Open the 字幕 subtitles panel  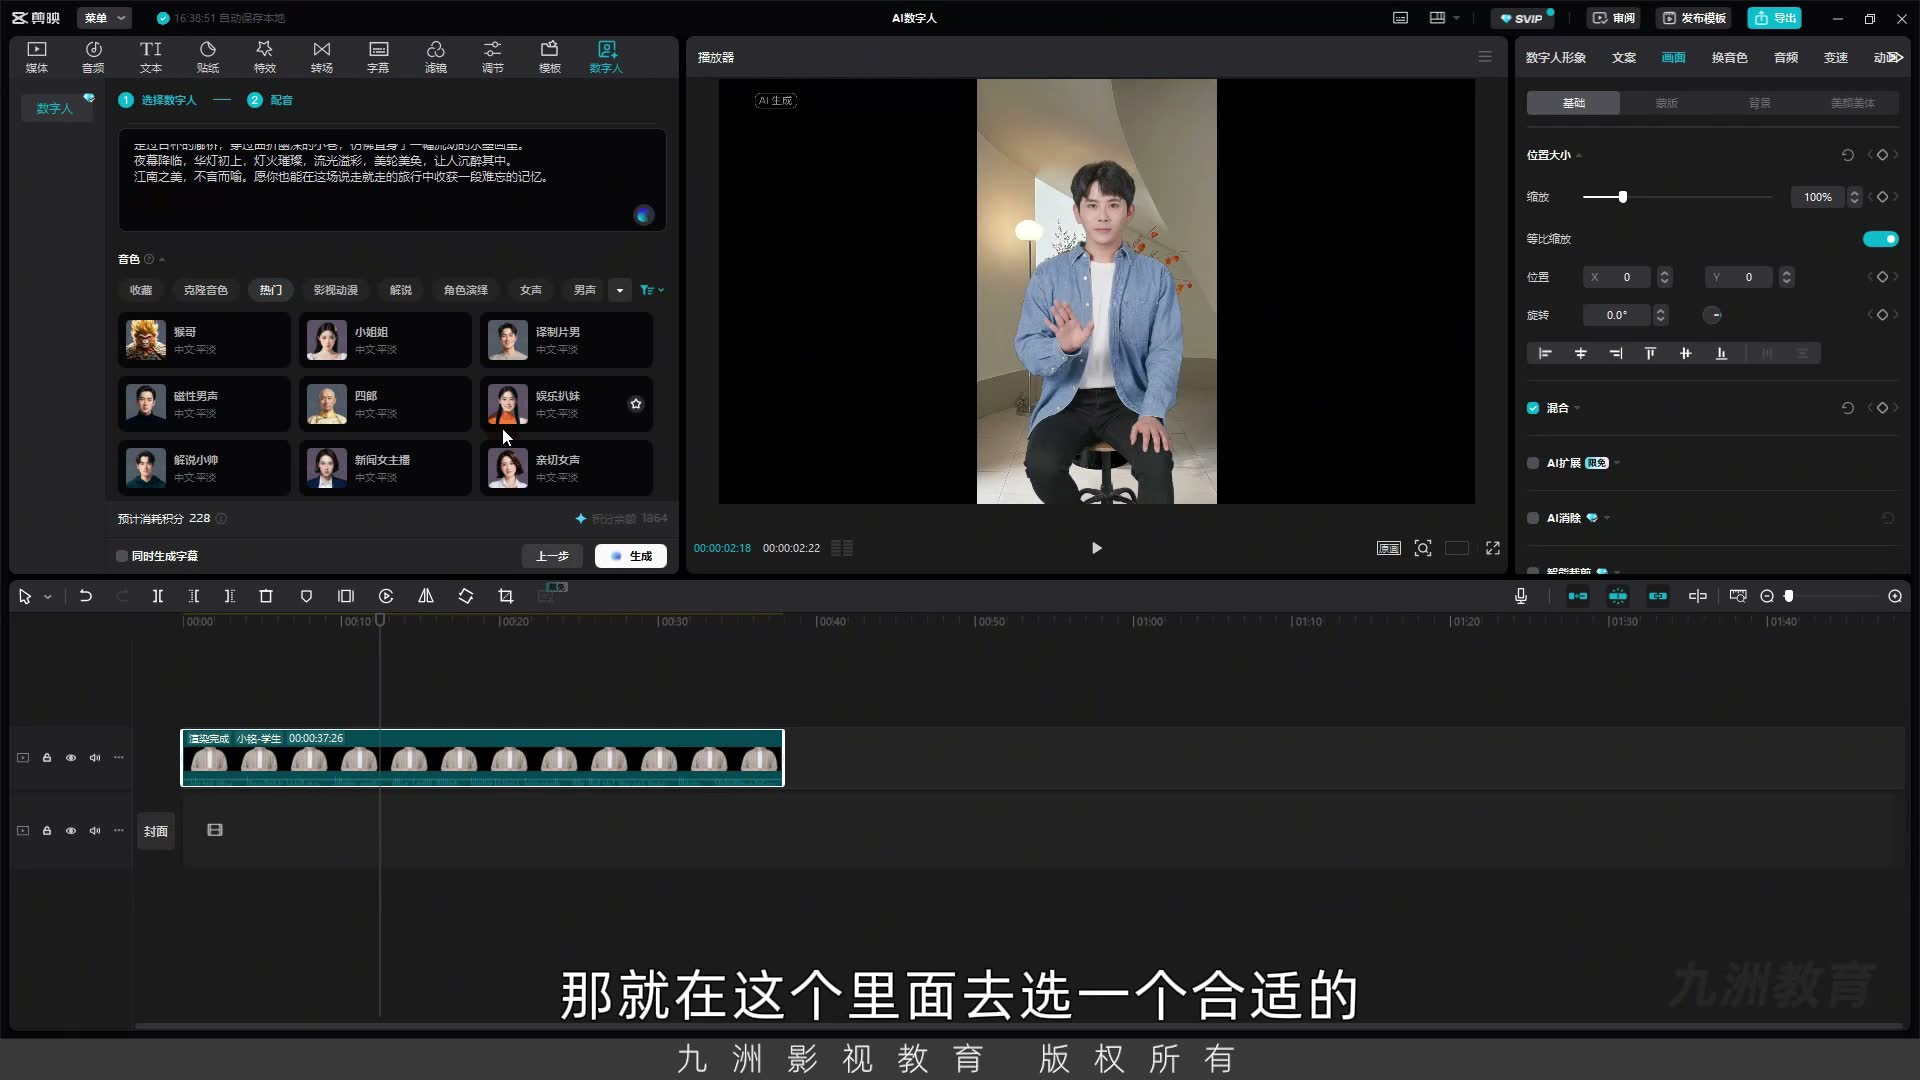pos(378,57)
